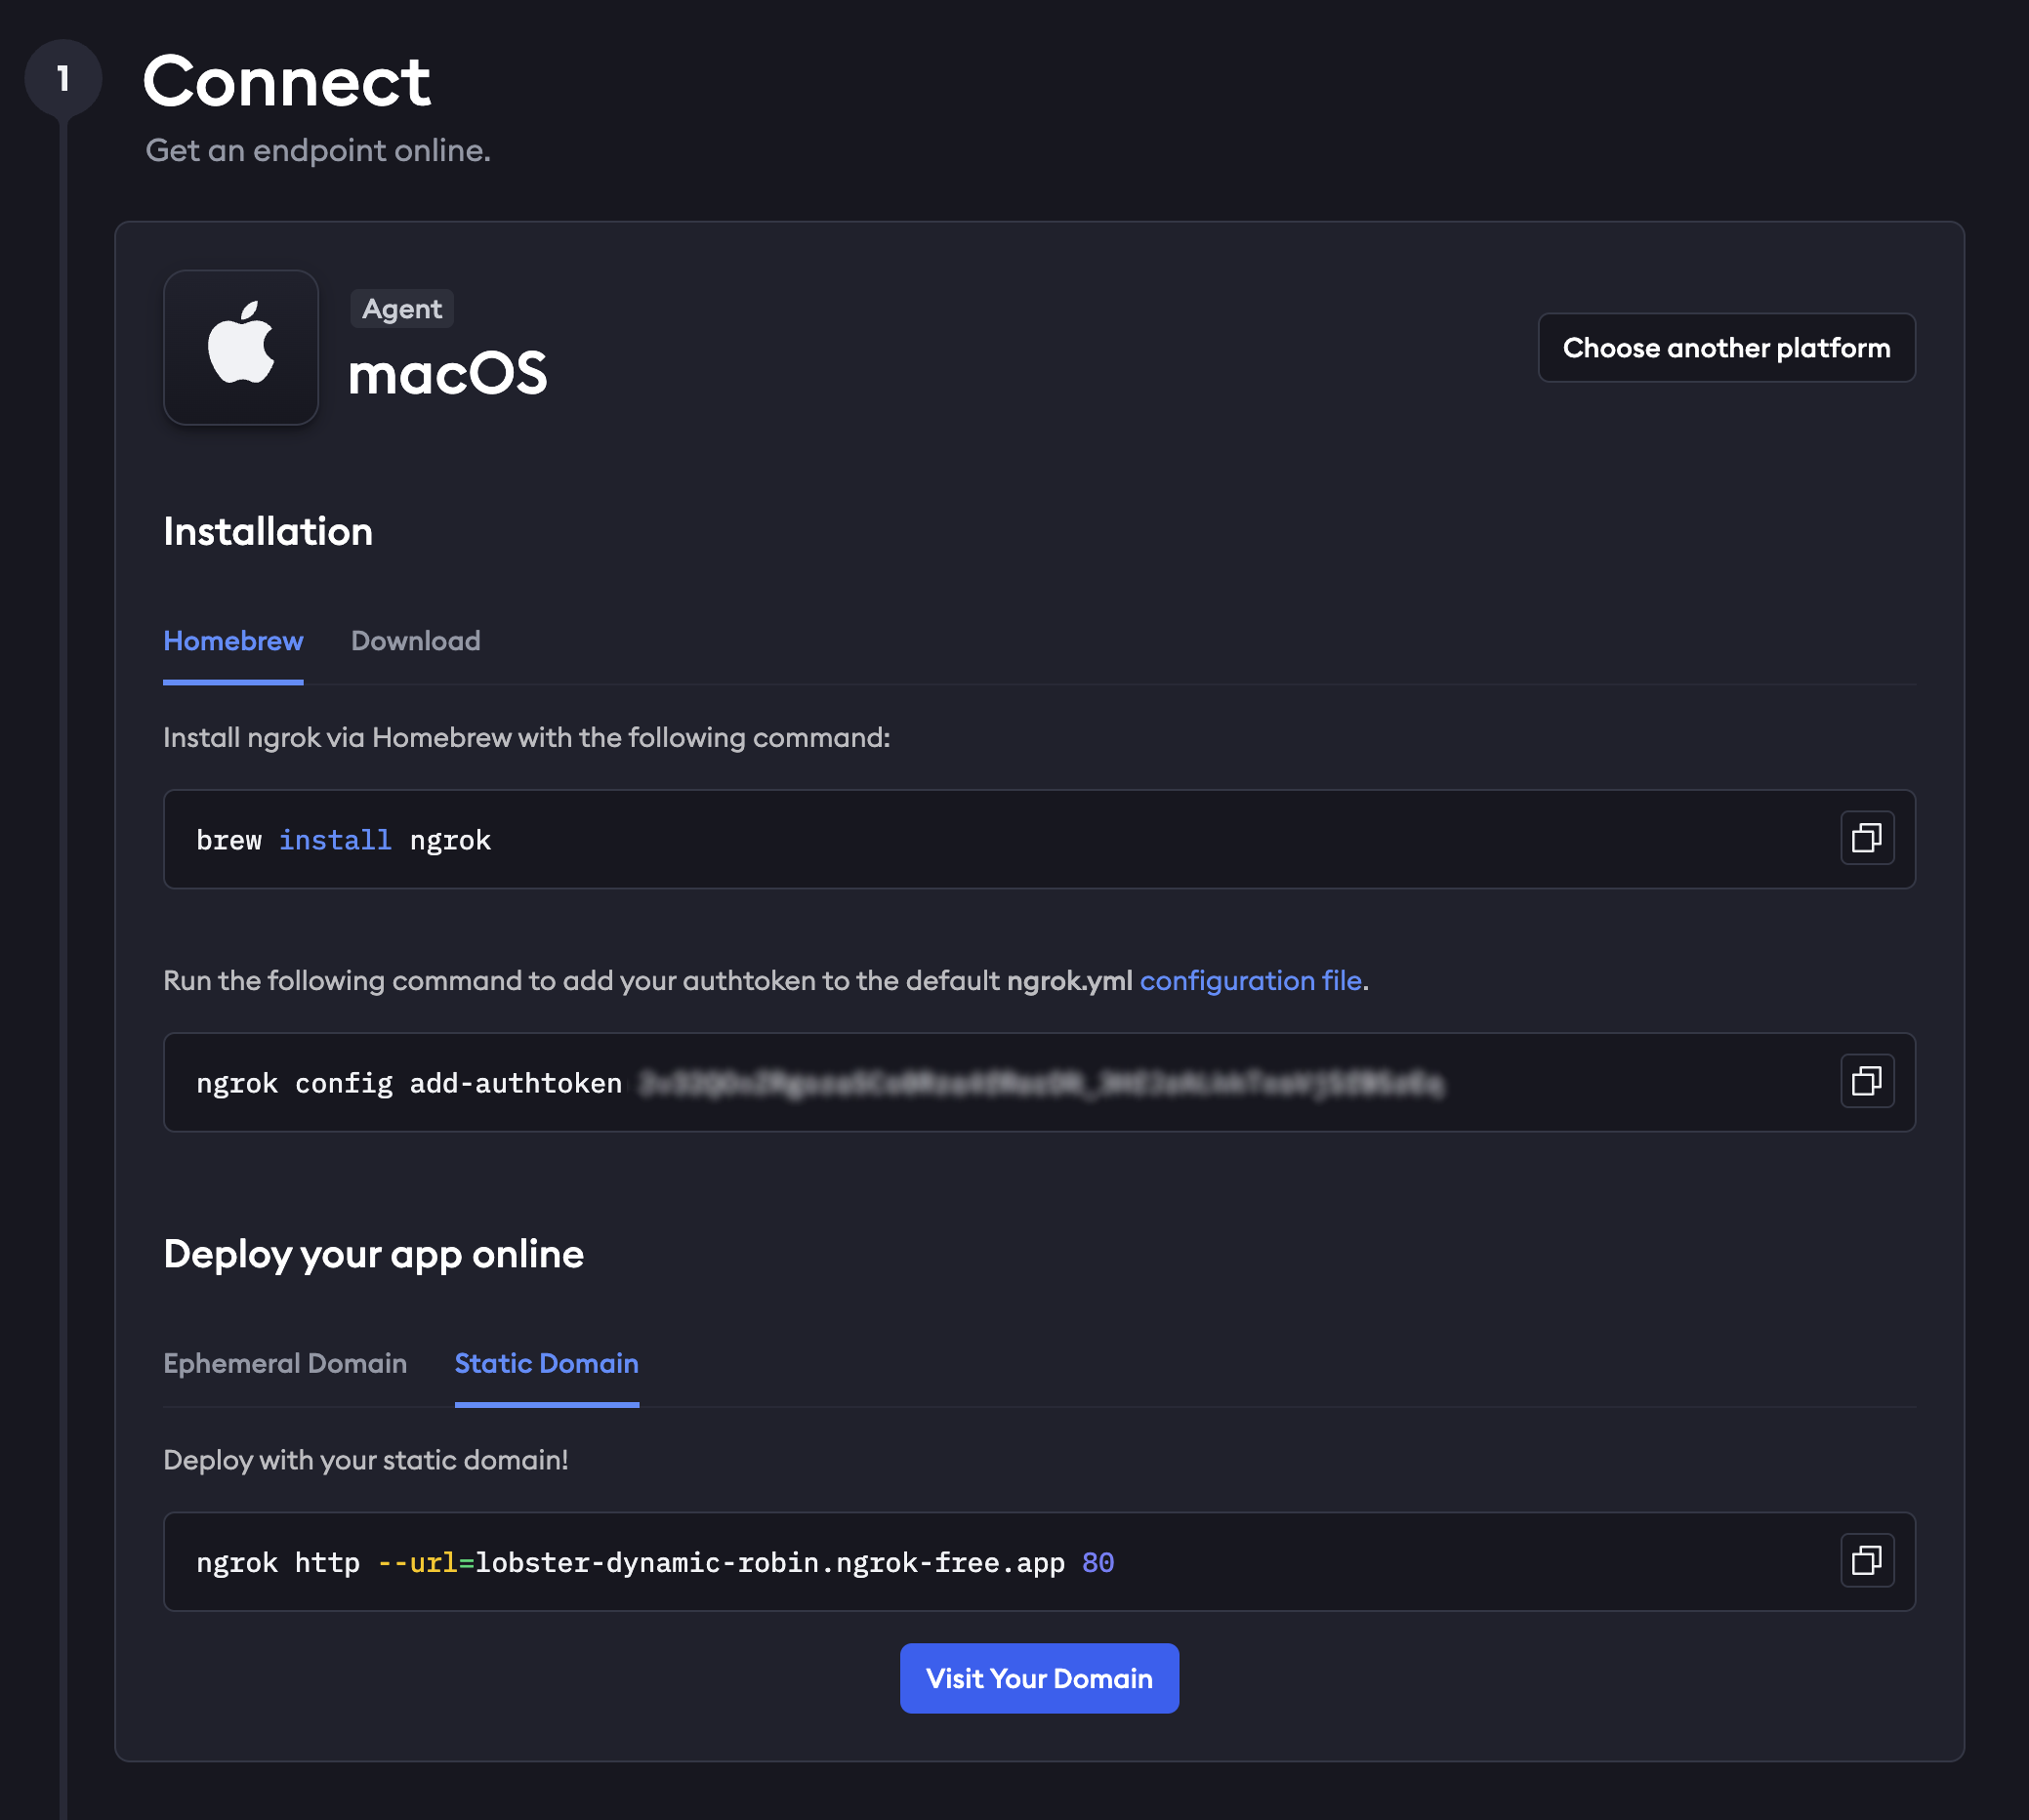
Task: Click the Visit Your Domain button
Action: click(x=1039, y=1678)
